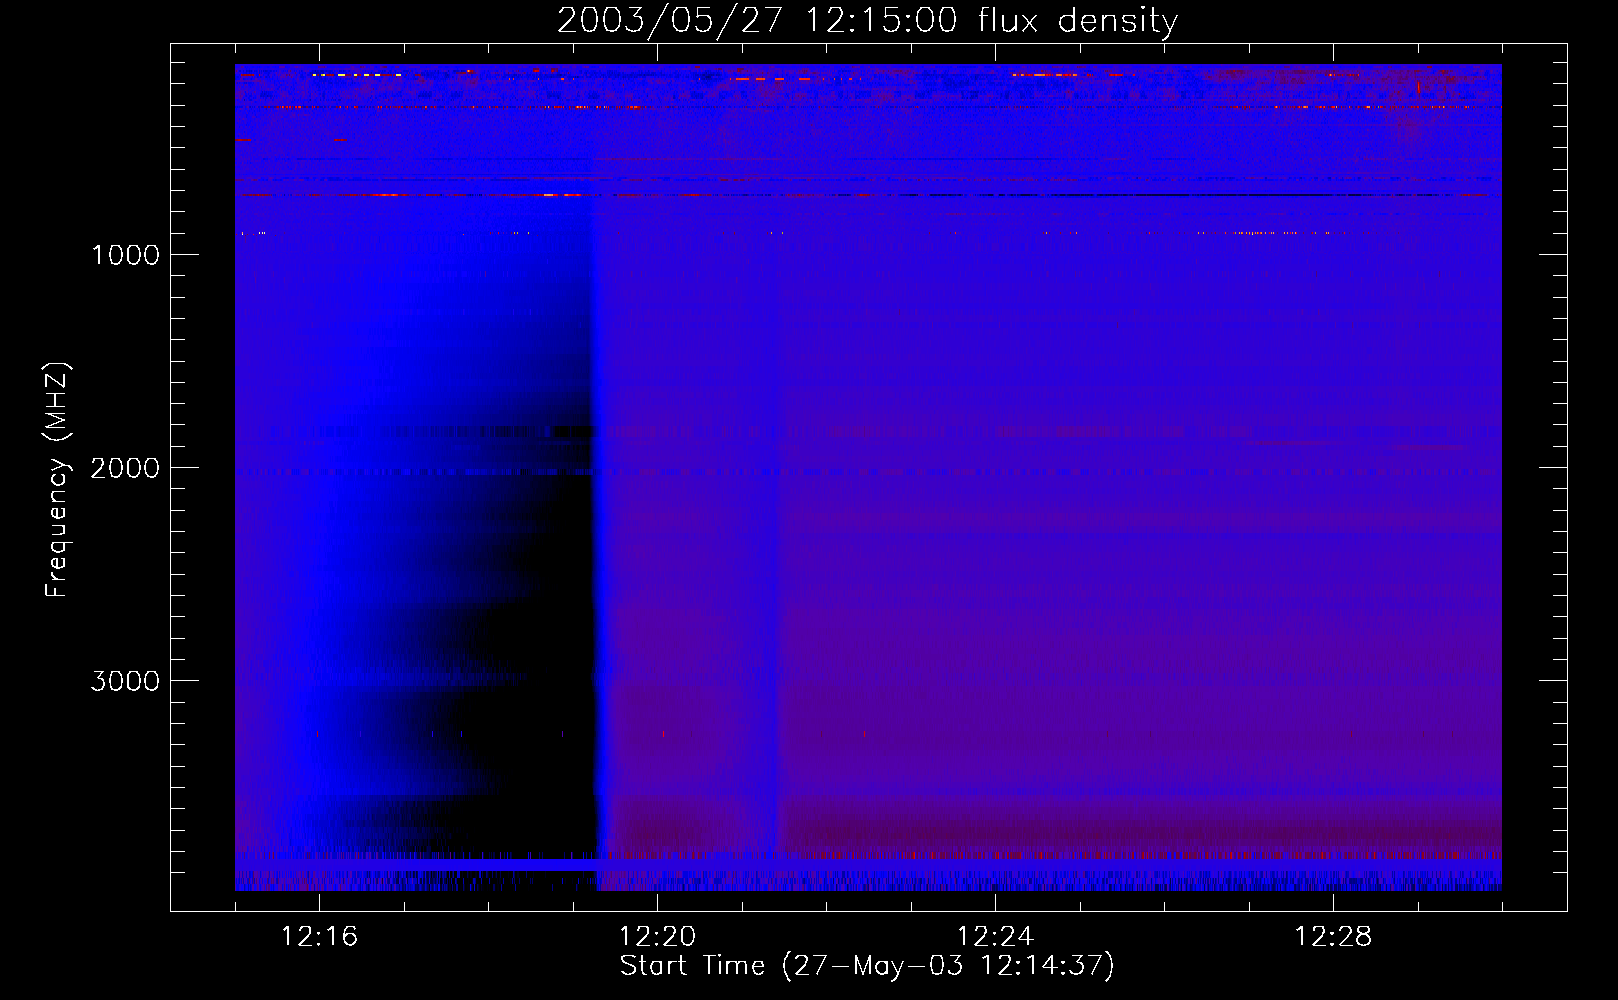Image resolution: width=1618 pixels, height=1000 pixels.
Task: Click the 3000 frequency tick label
Action: click(x=125, y=681)
